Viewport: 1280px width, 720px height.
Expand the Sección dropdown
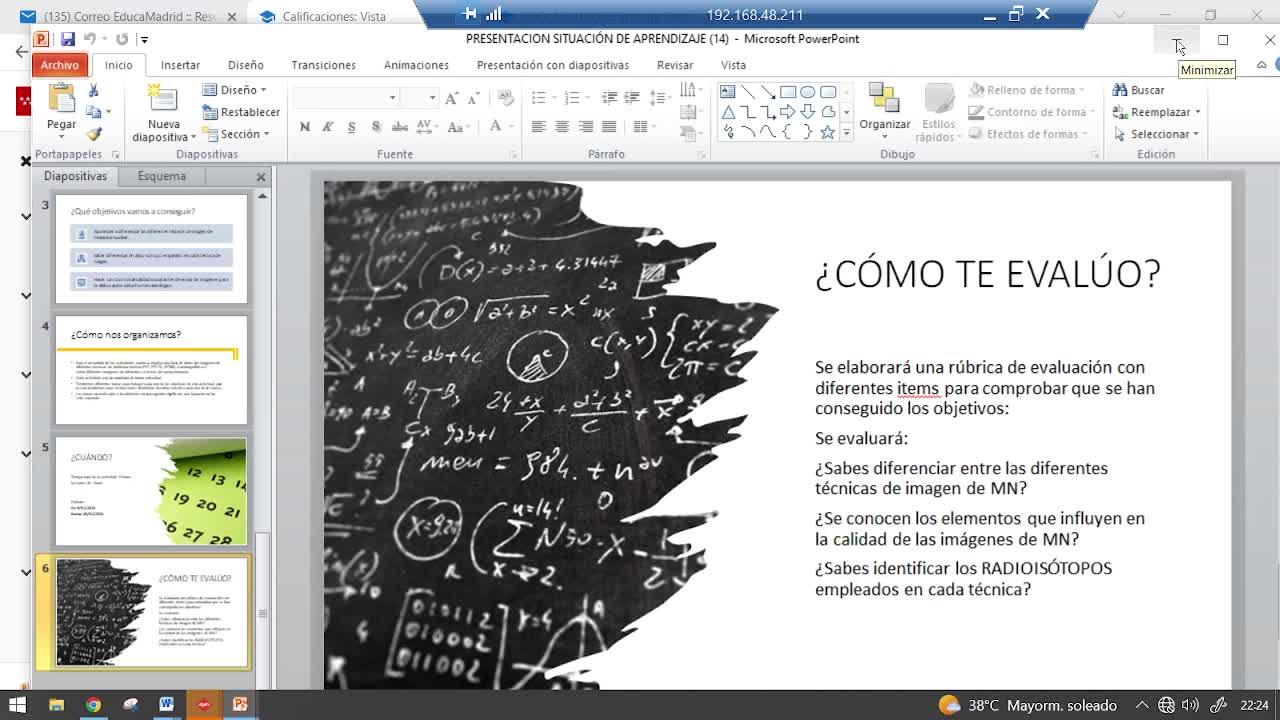click(239, 134)
